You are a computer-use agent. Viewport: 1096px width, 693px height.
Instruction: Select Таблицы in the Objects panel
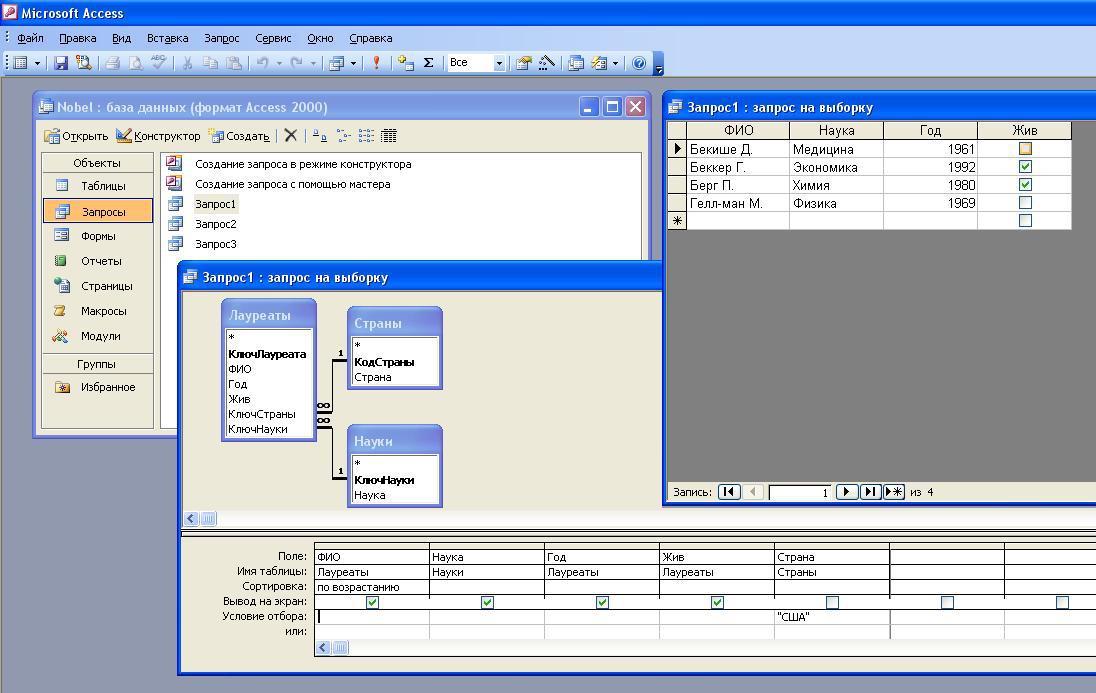103,186
